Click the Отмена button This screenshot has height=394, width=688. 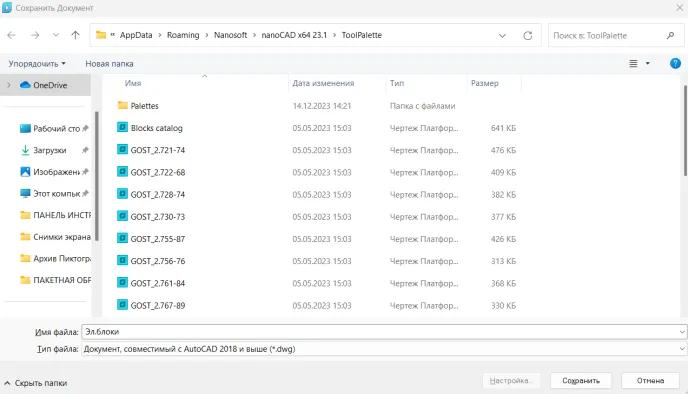(x=650, y=380)
